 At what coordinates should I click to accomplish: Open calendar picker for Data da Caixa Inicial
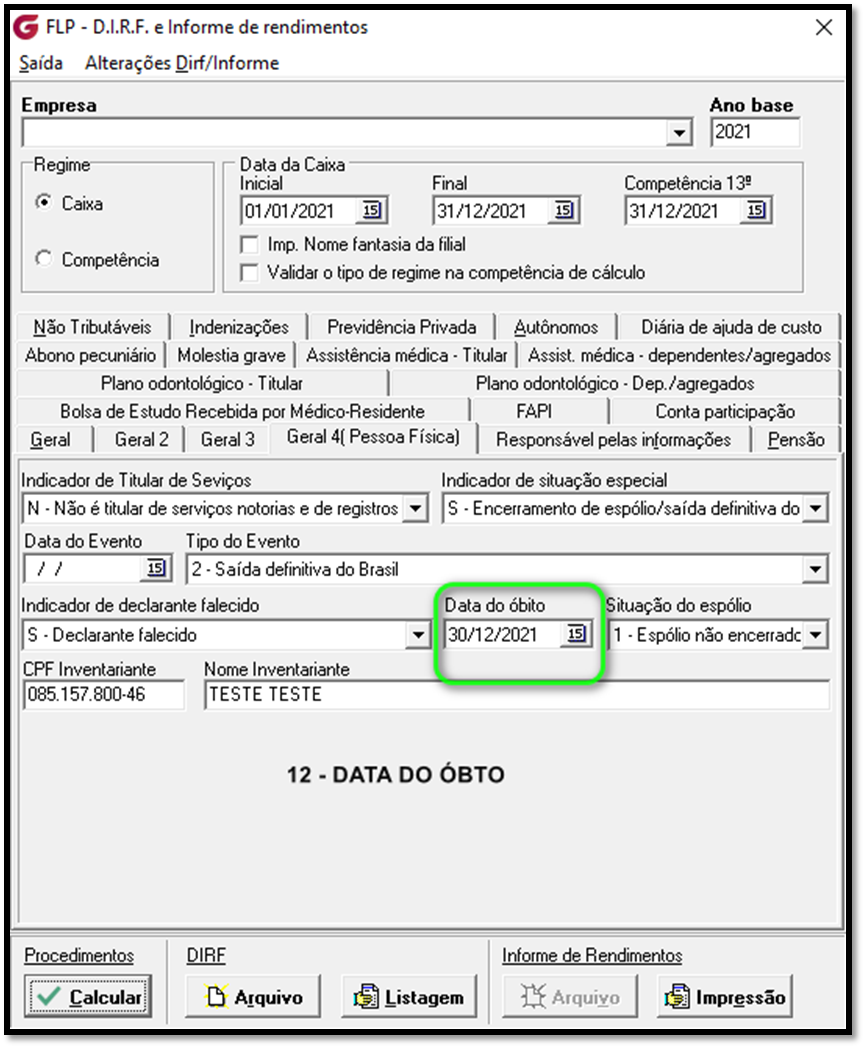372,211
